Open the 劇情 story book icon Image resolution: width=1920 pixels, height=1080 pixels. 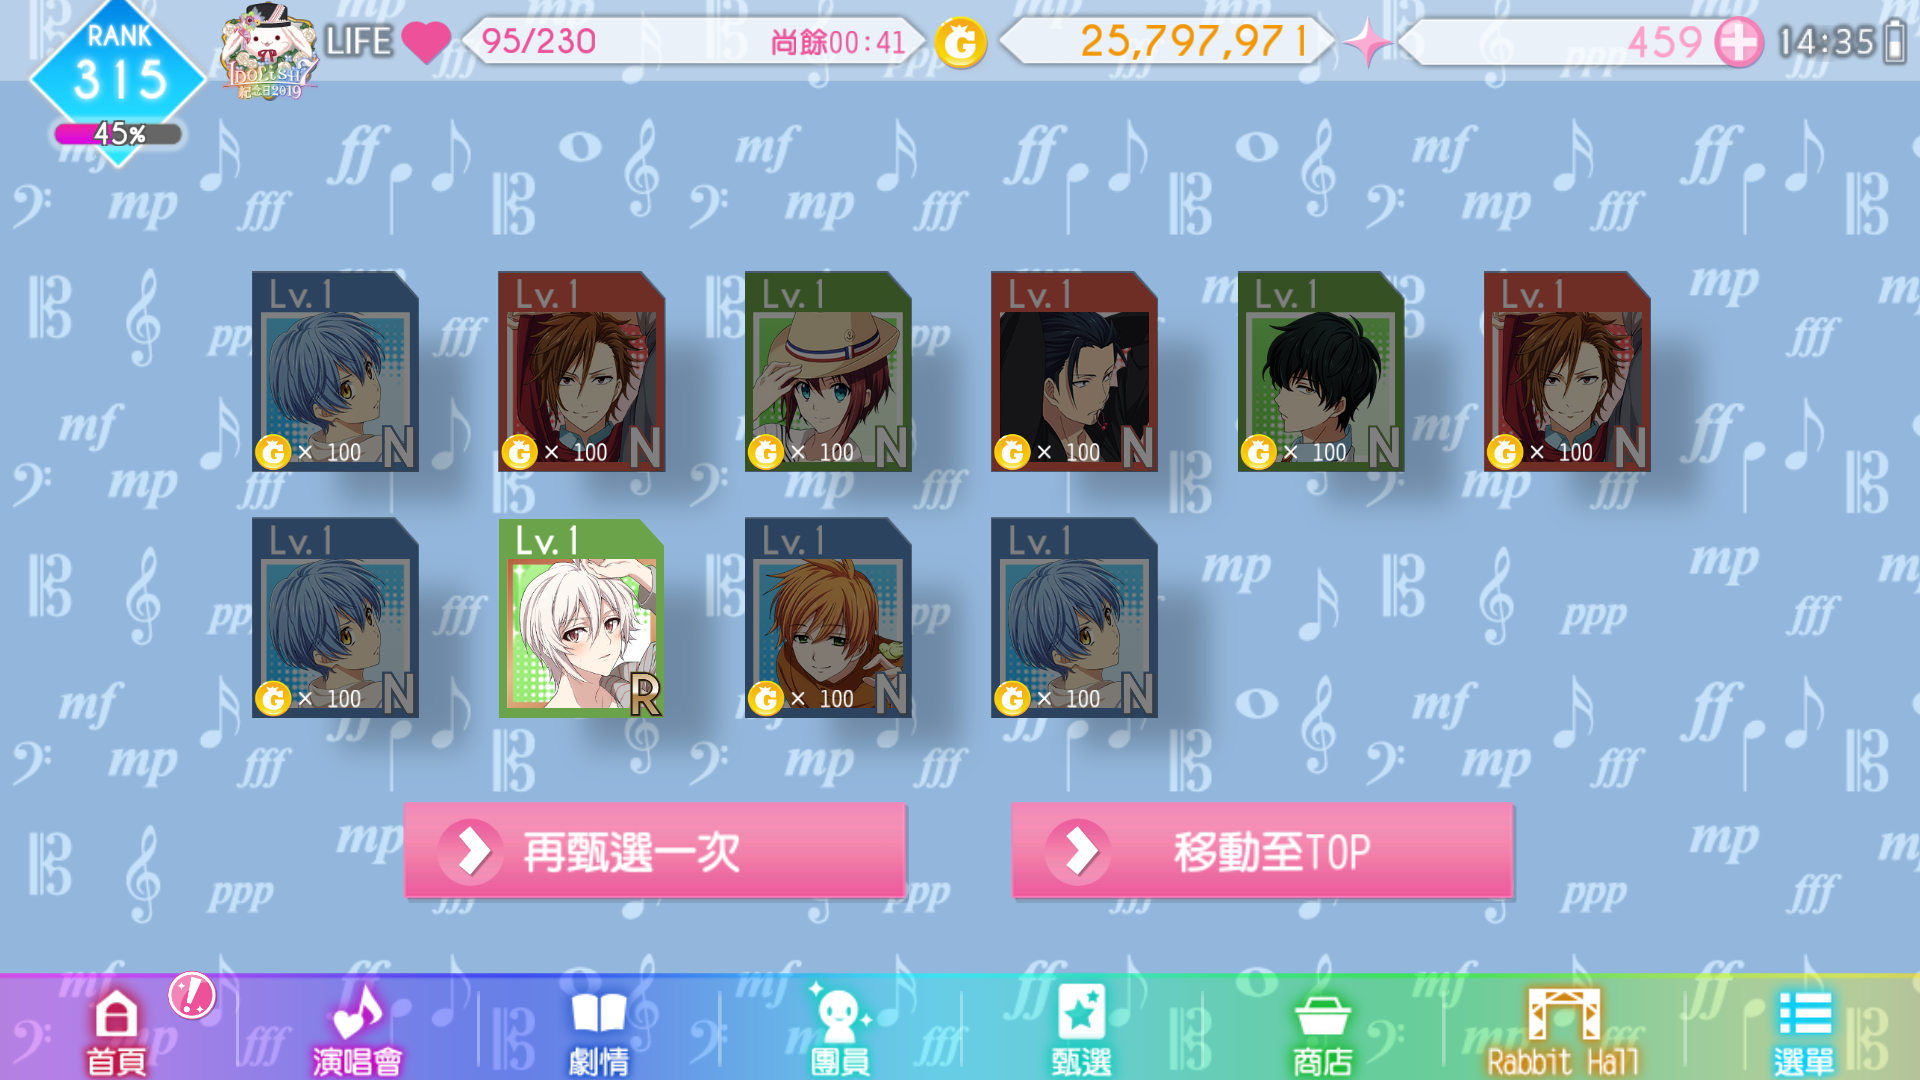coord(598,1032)
